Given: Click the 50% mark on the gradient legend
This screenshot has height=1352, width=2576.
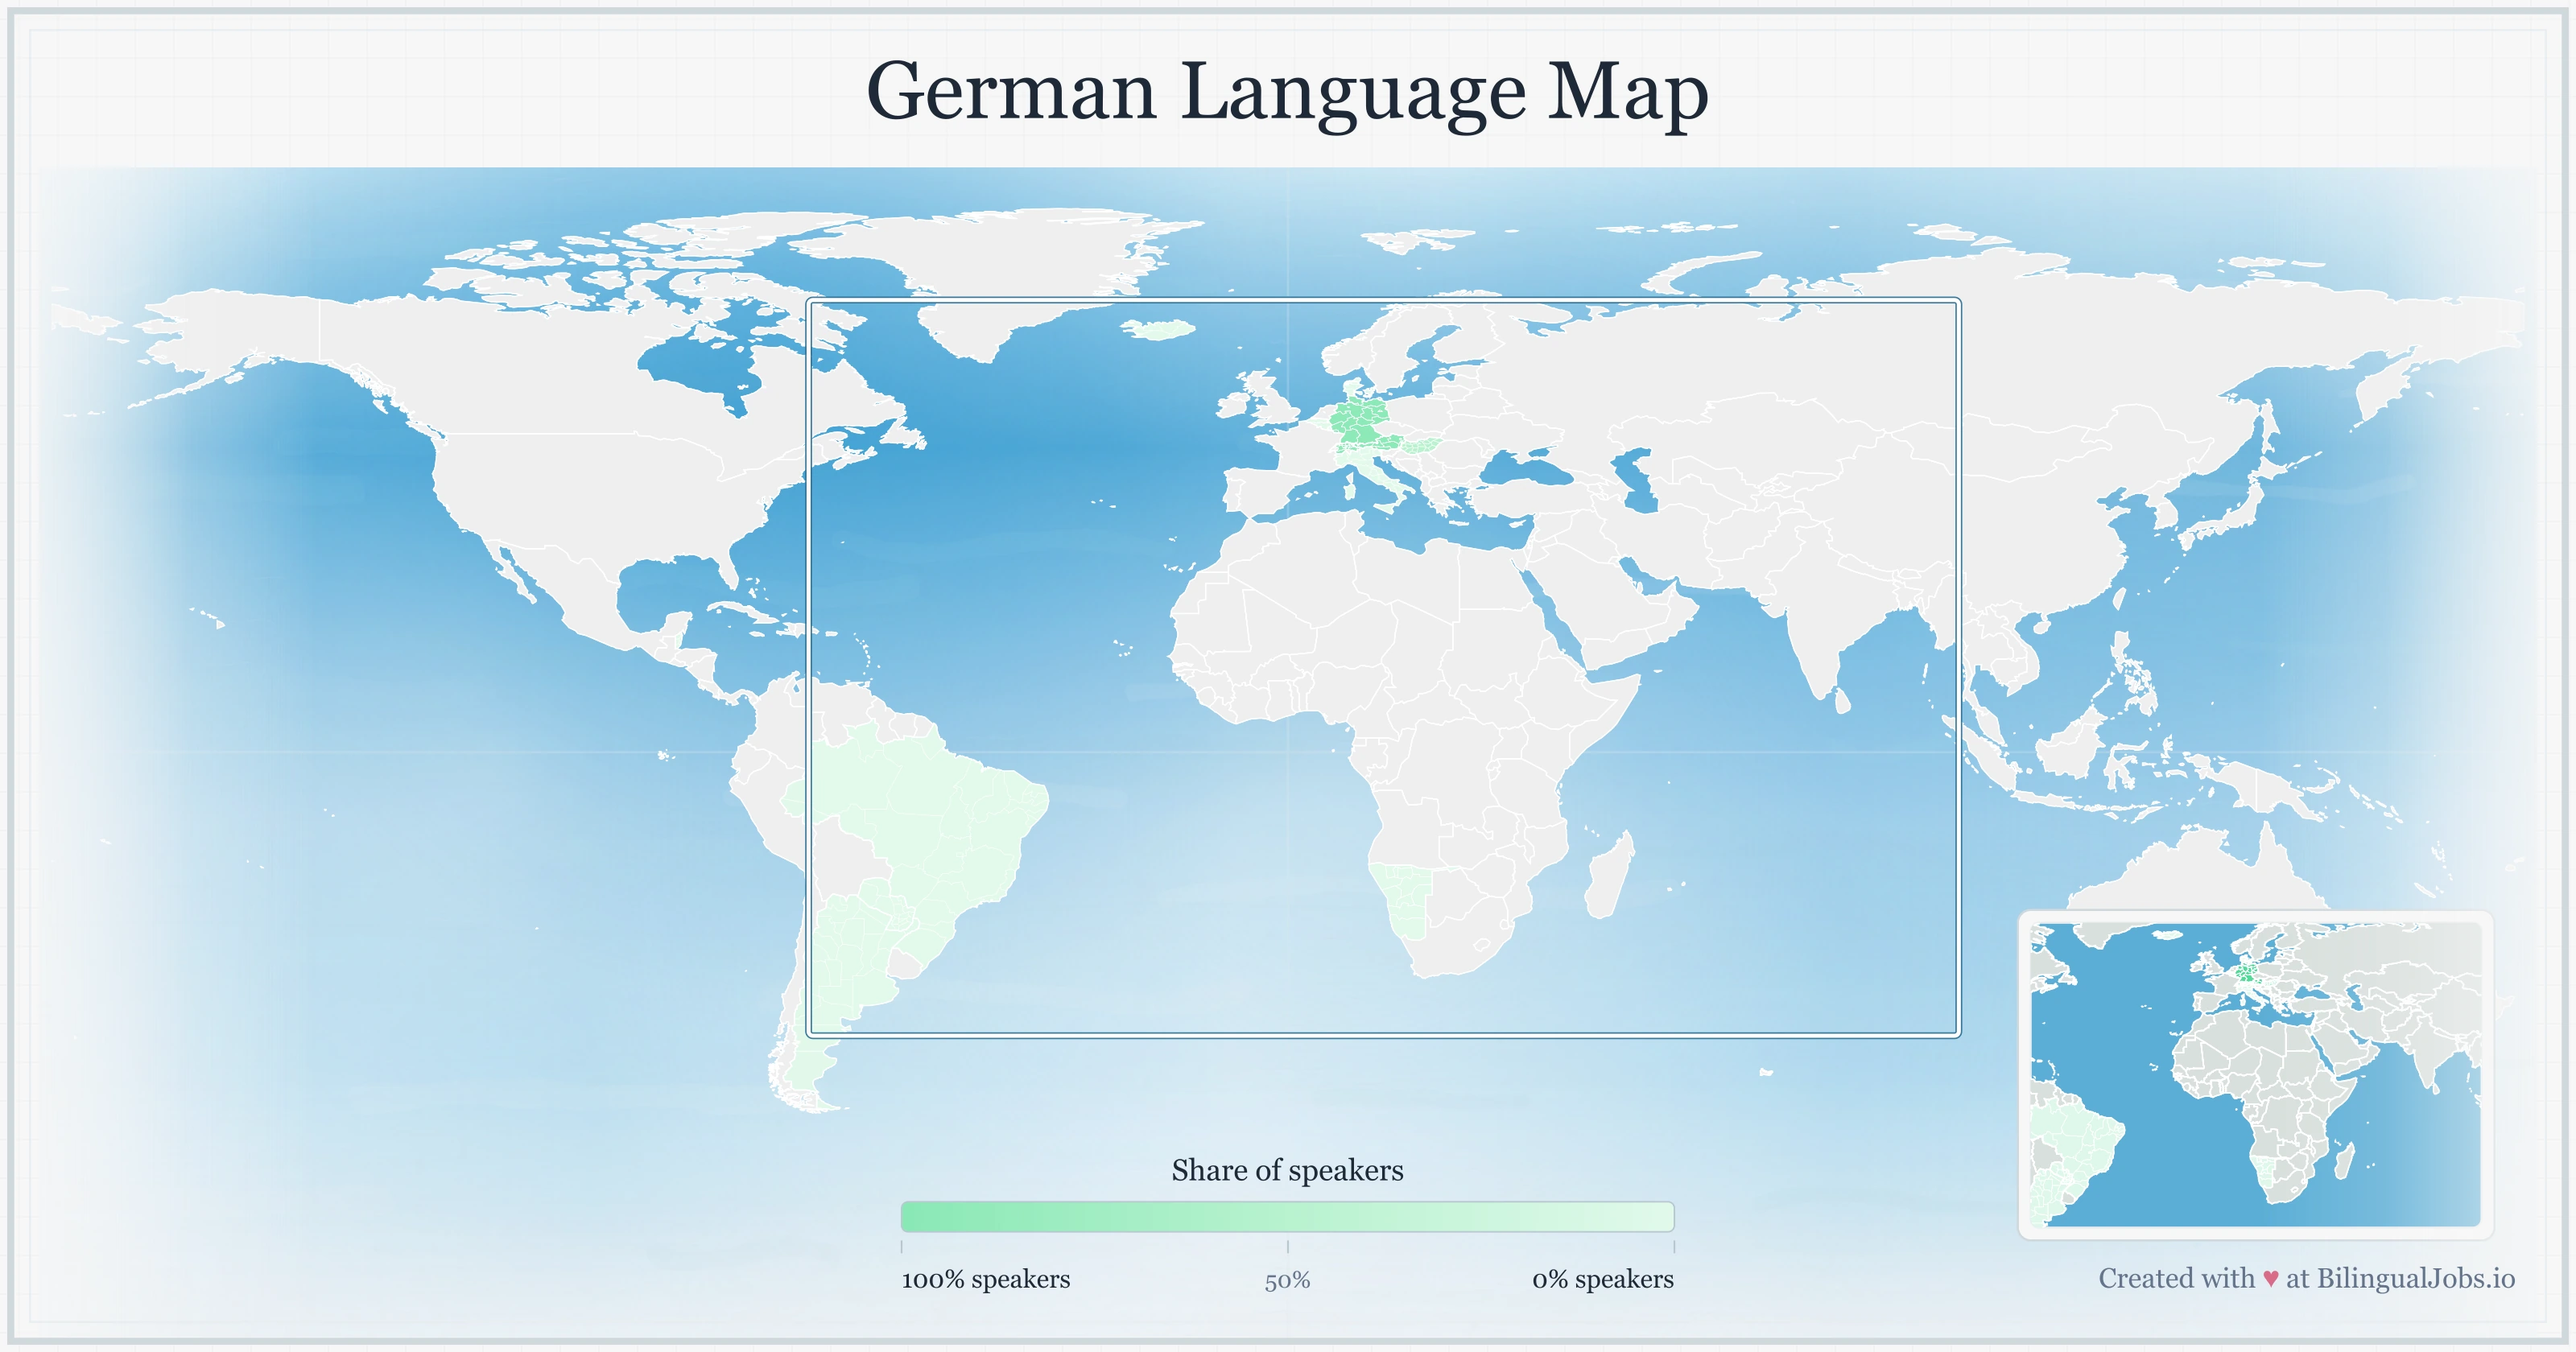Looking at the screenshot, I should click(x=1288, y=1218).
